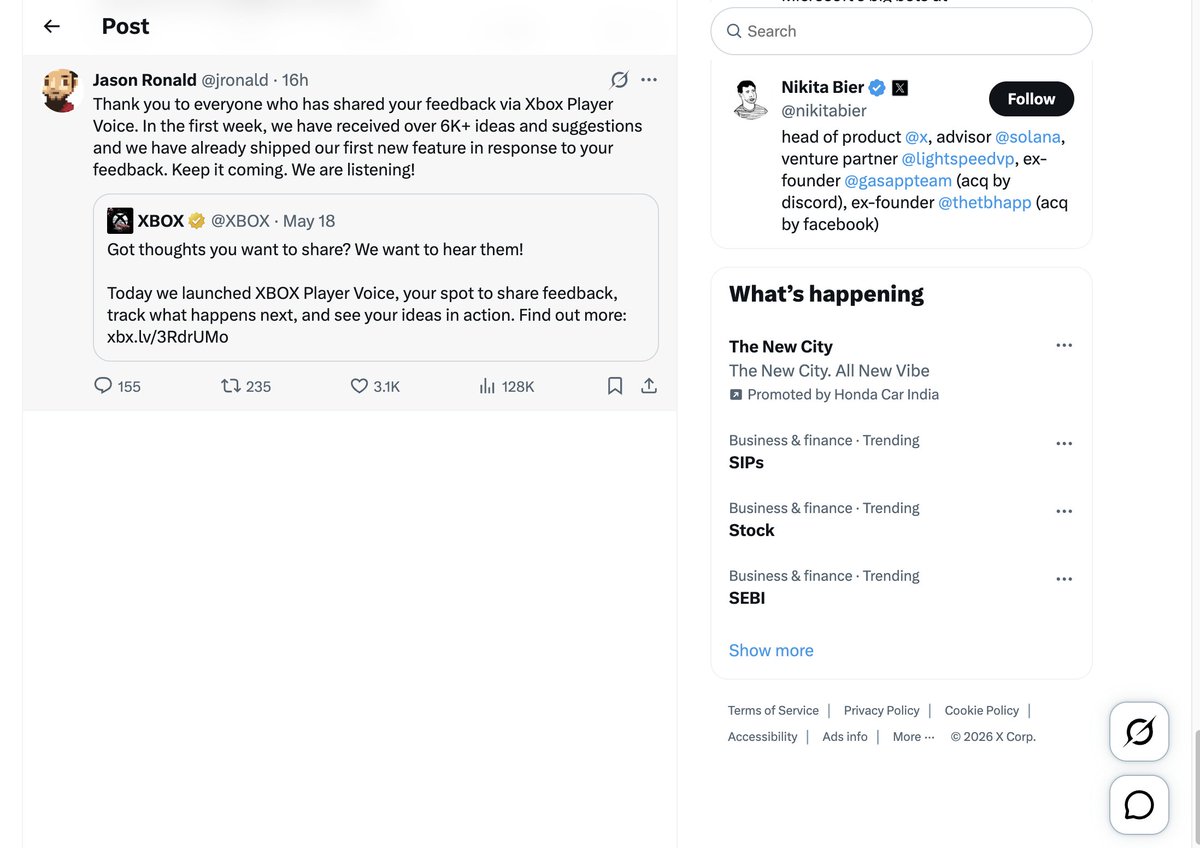View analytics icon showing 128K views
This screenshot has height=848, width=1200.
tap(488, 386)
